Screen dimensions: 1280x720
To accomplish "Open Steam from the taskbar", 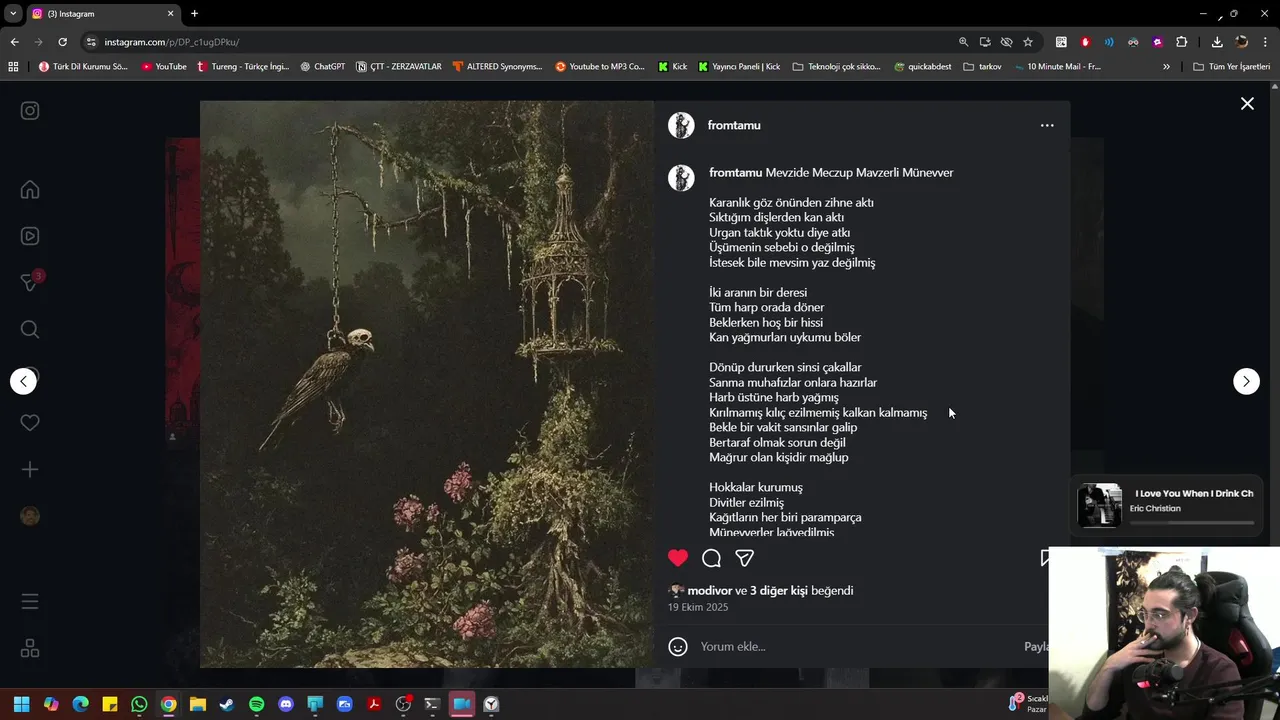I will click(x=227, y=704).
